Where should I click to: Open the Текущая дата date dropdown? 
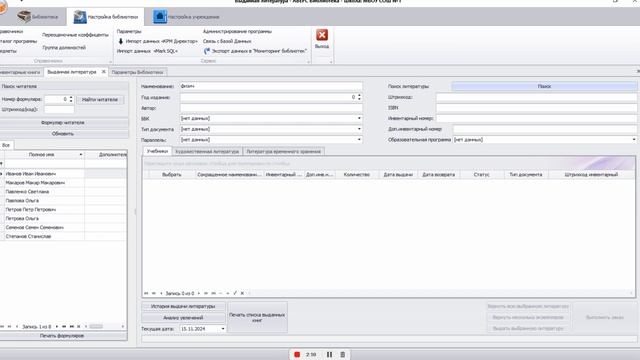pos(223,329)
